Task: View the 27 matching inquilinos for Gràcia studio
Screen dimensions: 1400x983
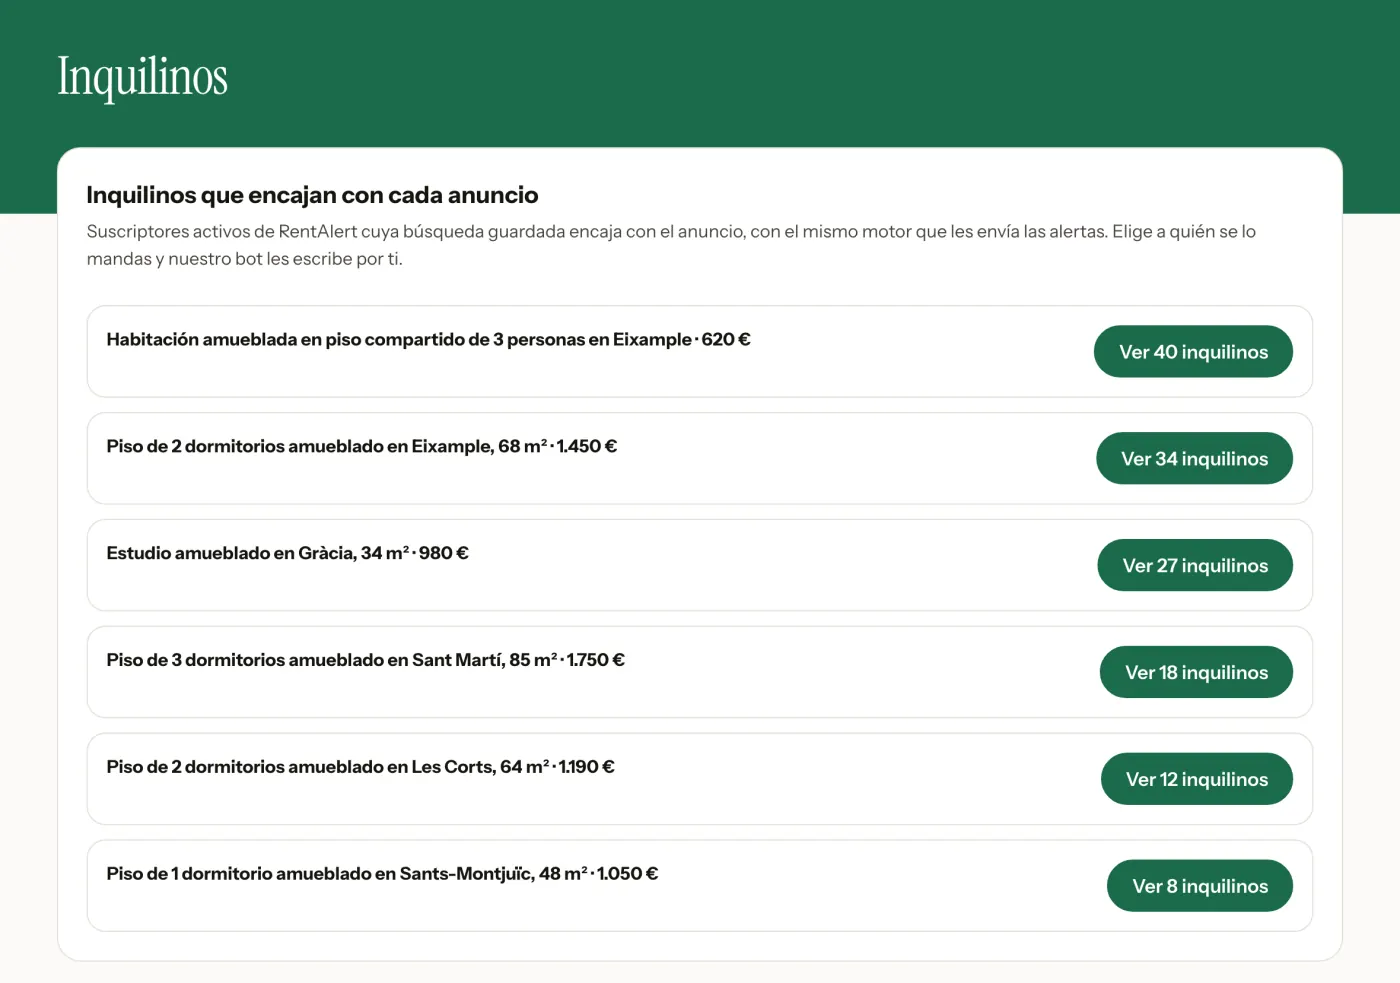Action: click(x=1195, y=565)
